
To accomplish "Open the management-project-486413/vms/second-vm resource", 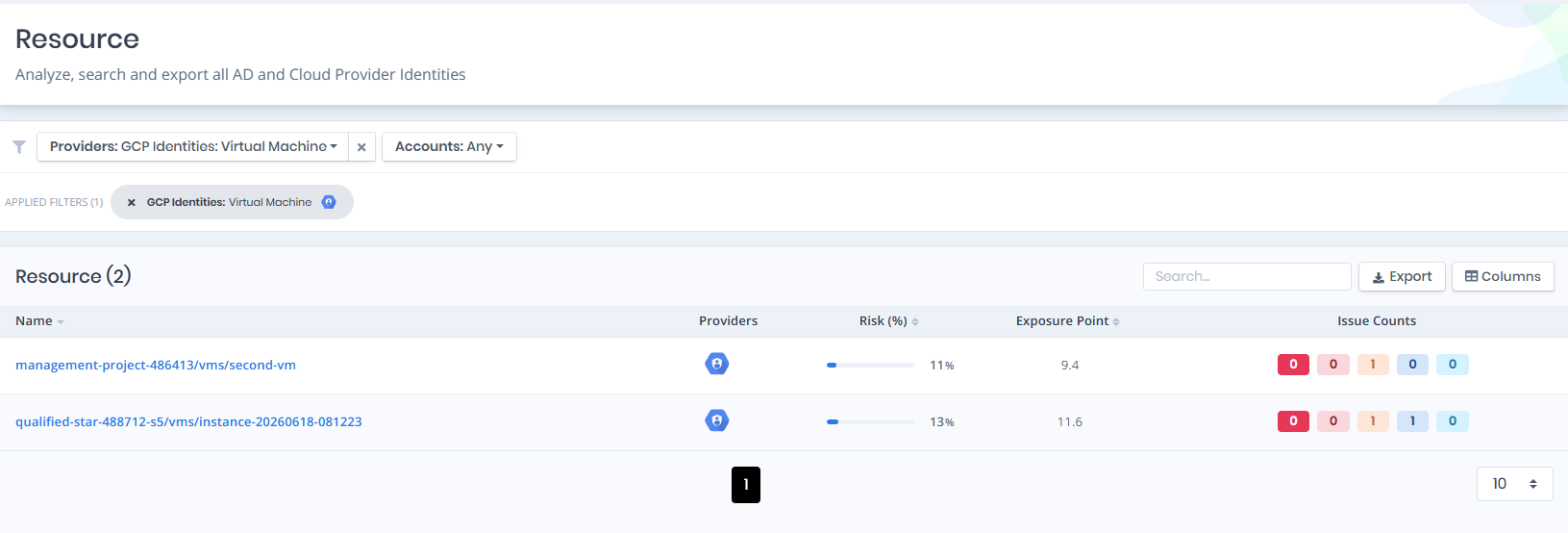I will [x=155, y=365].
